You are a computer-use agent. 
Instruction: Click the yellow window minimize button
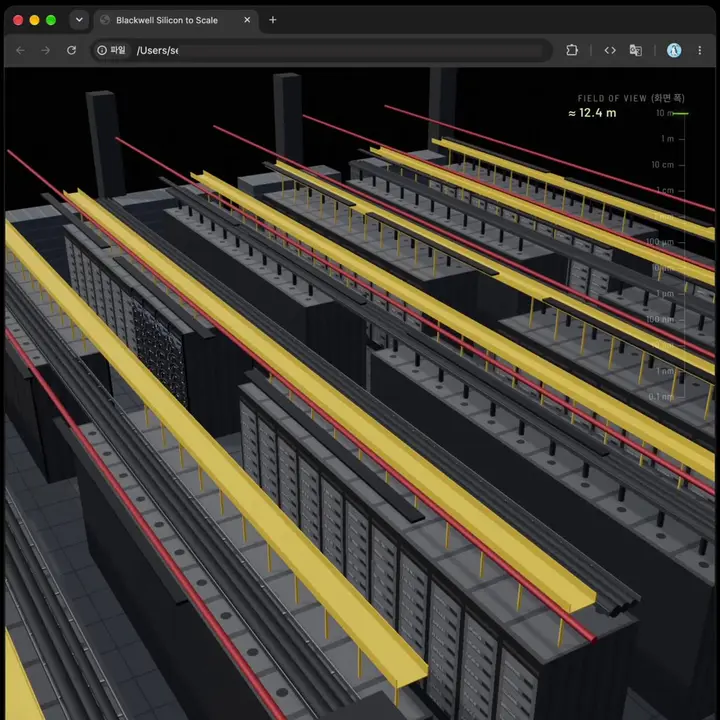click(34, 20)
